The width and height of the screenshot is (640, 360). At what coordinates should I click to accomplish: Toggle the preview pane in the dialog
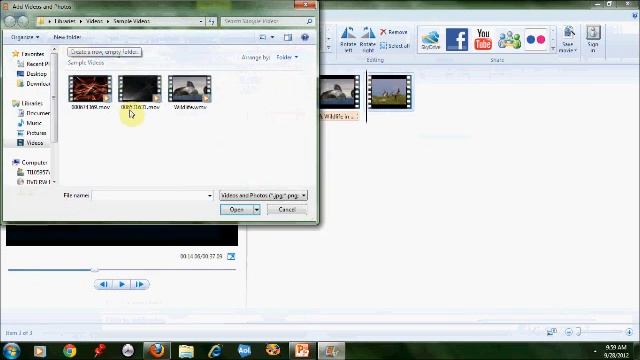[288, 37]
